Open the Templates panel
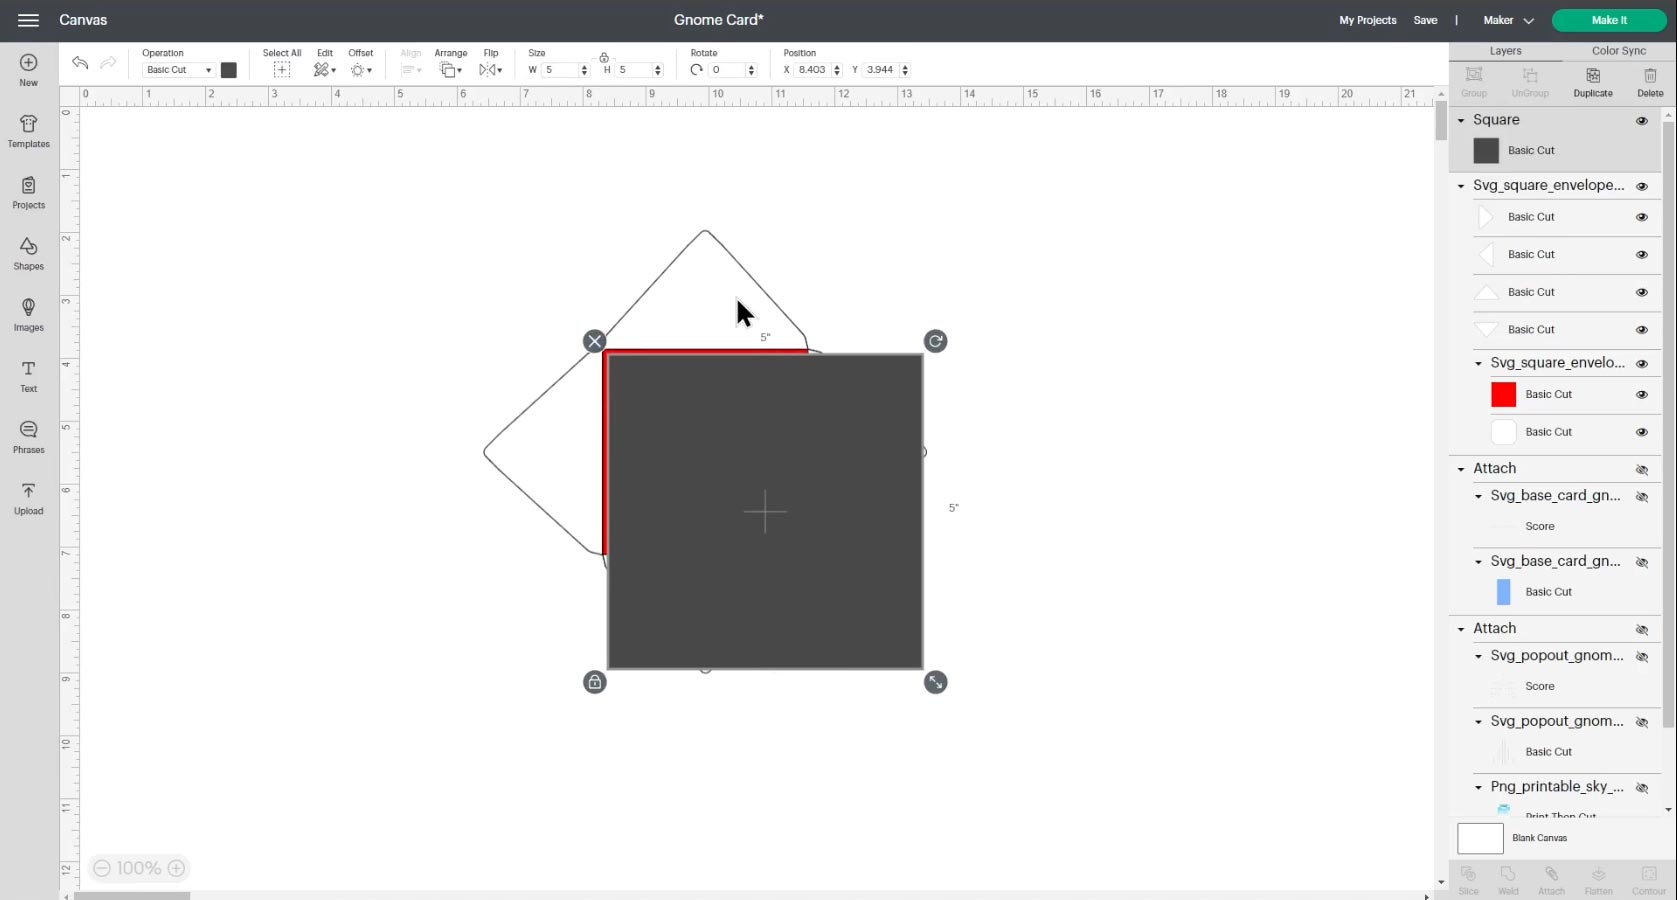This screenshot has width=1677, height=900. (28, 131)
